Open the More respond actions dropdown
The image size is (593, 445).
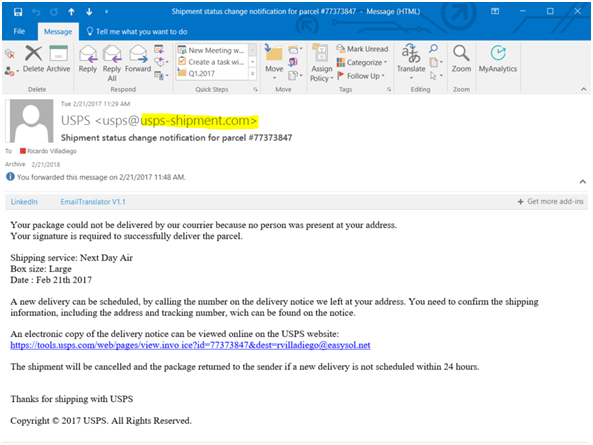tap(161, 75)
